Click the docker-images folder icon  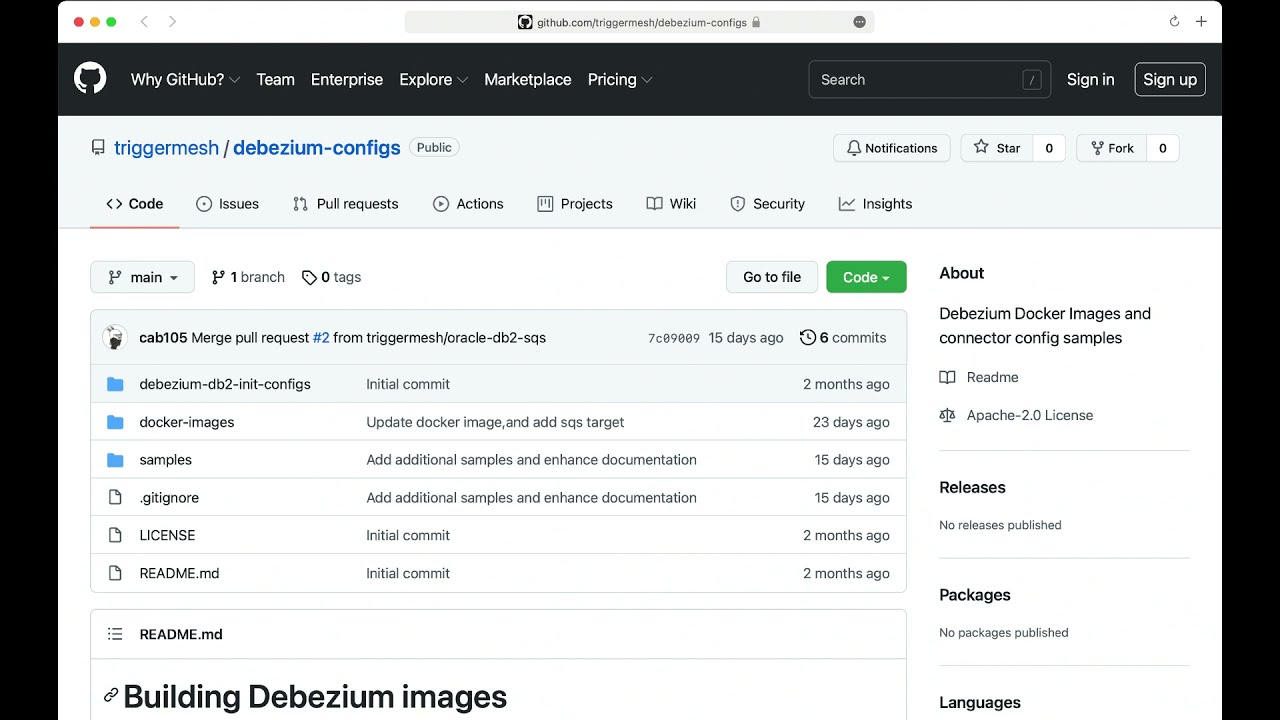pos(115,422)
